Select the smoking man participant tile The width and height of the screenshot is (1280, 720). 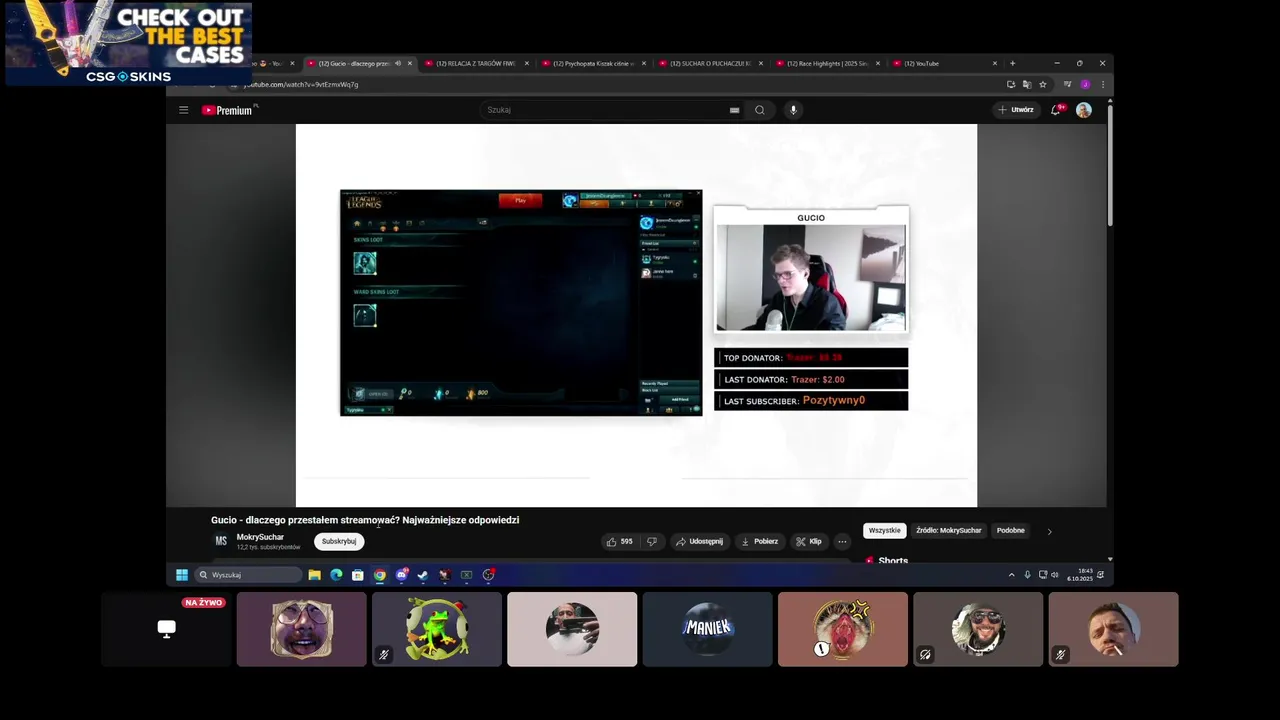pos(1113,629)
